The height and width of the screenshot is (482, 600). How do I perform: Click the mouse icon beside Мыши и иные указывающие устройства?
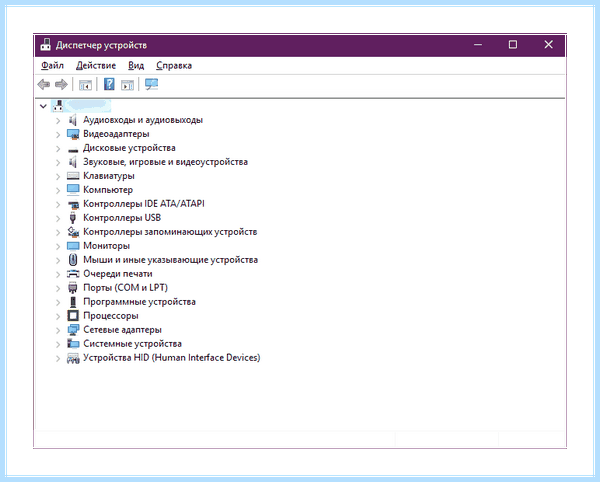pyautogui.click(x=73, y=260)
